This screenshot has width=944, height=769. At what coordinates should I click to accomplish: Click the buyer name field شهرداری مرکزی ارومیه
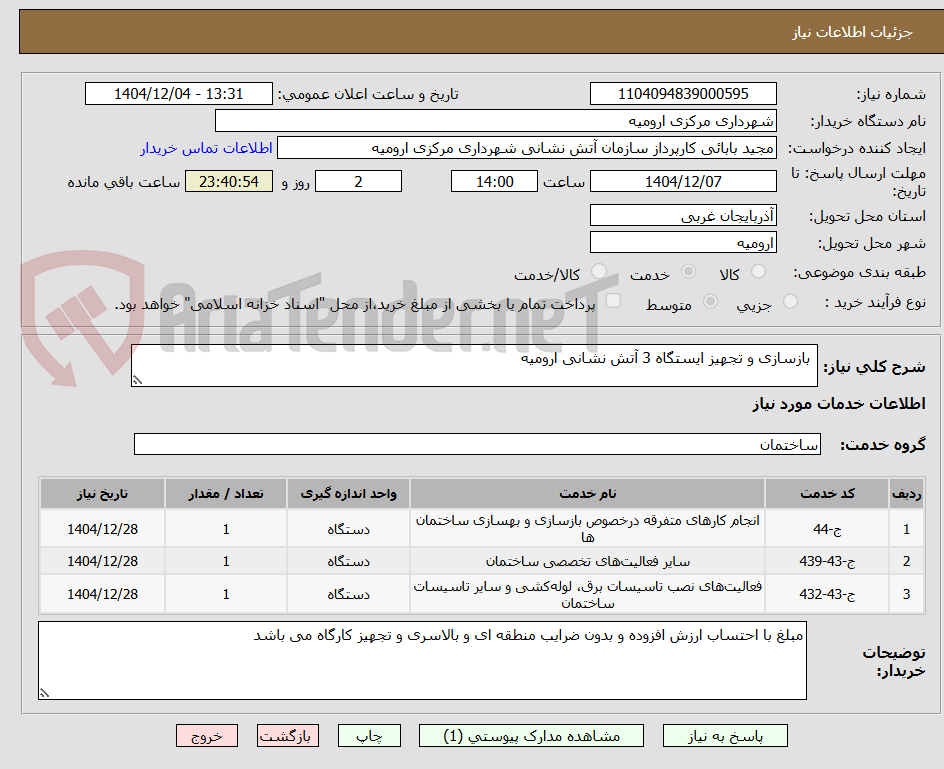pyautogui.click(x=495, y=120)
